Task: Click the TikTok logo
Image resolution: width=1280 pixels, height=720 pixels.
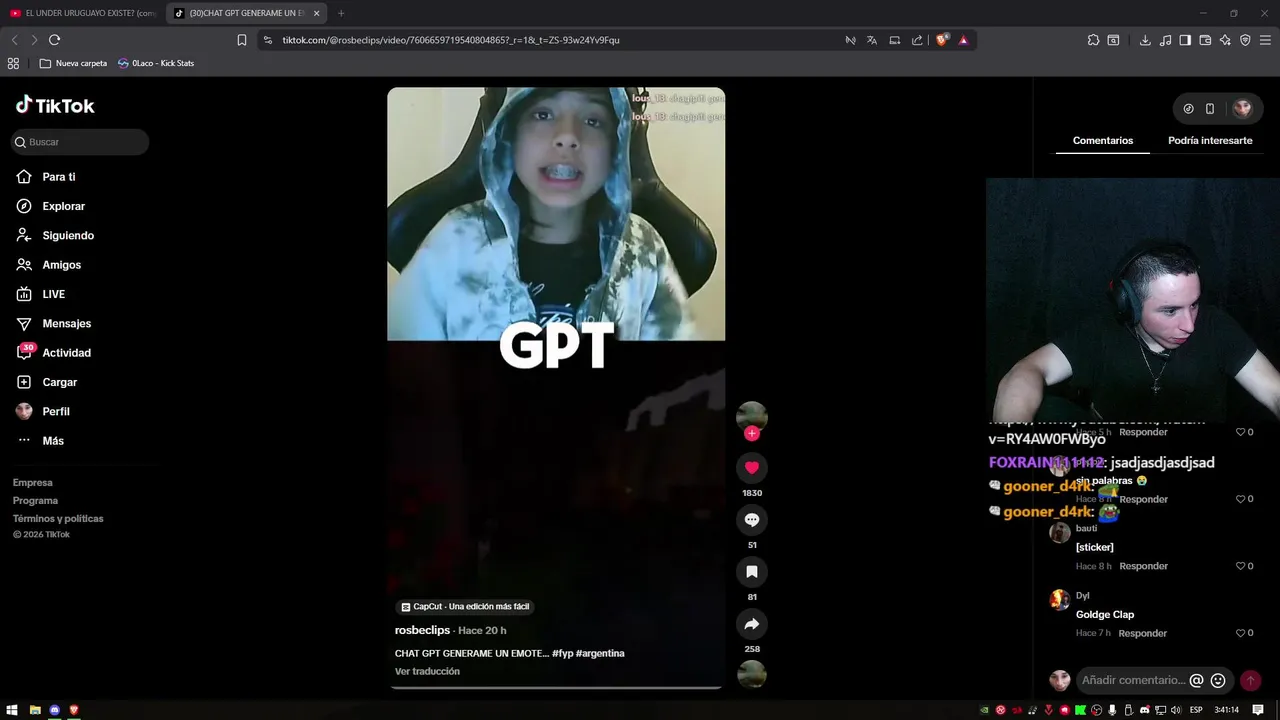Action: pyautogui.click(x=55, y=105)
